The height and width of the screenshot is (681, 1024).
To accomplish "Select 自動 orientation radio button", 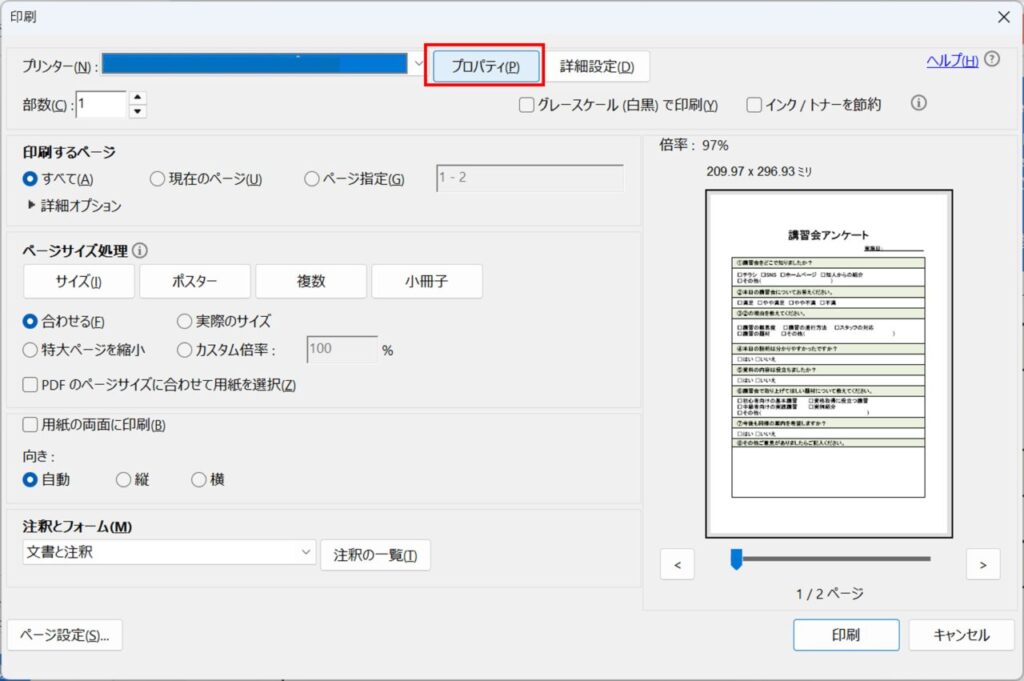I will tap(29, 479).
